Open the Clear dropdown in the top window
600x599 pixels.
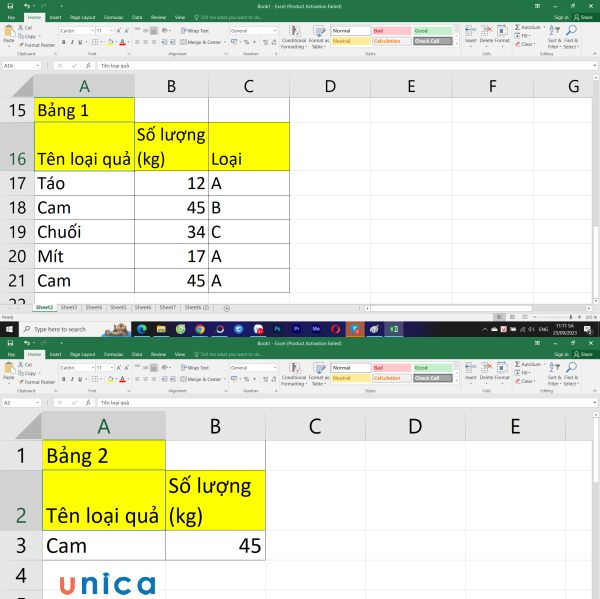coord(525,44)
